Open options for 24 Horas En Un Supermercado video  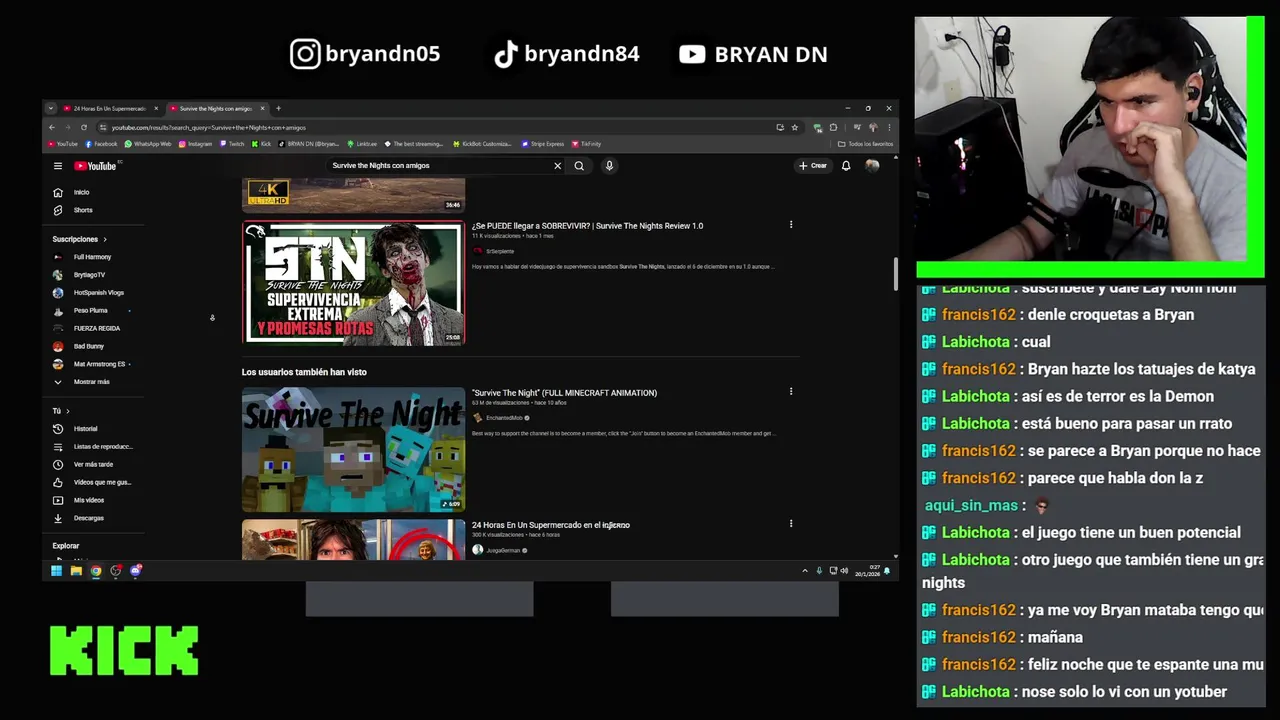791,524
